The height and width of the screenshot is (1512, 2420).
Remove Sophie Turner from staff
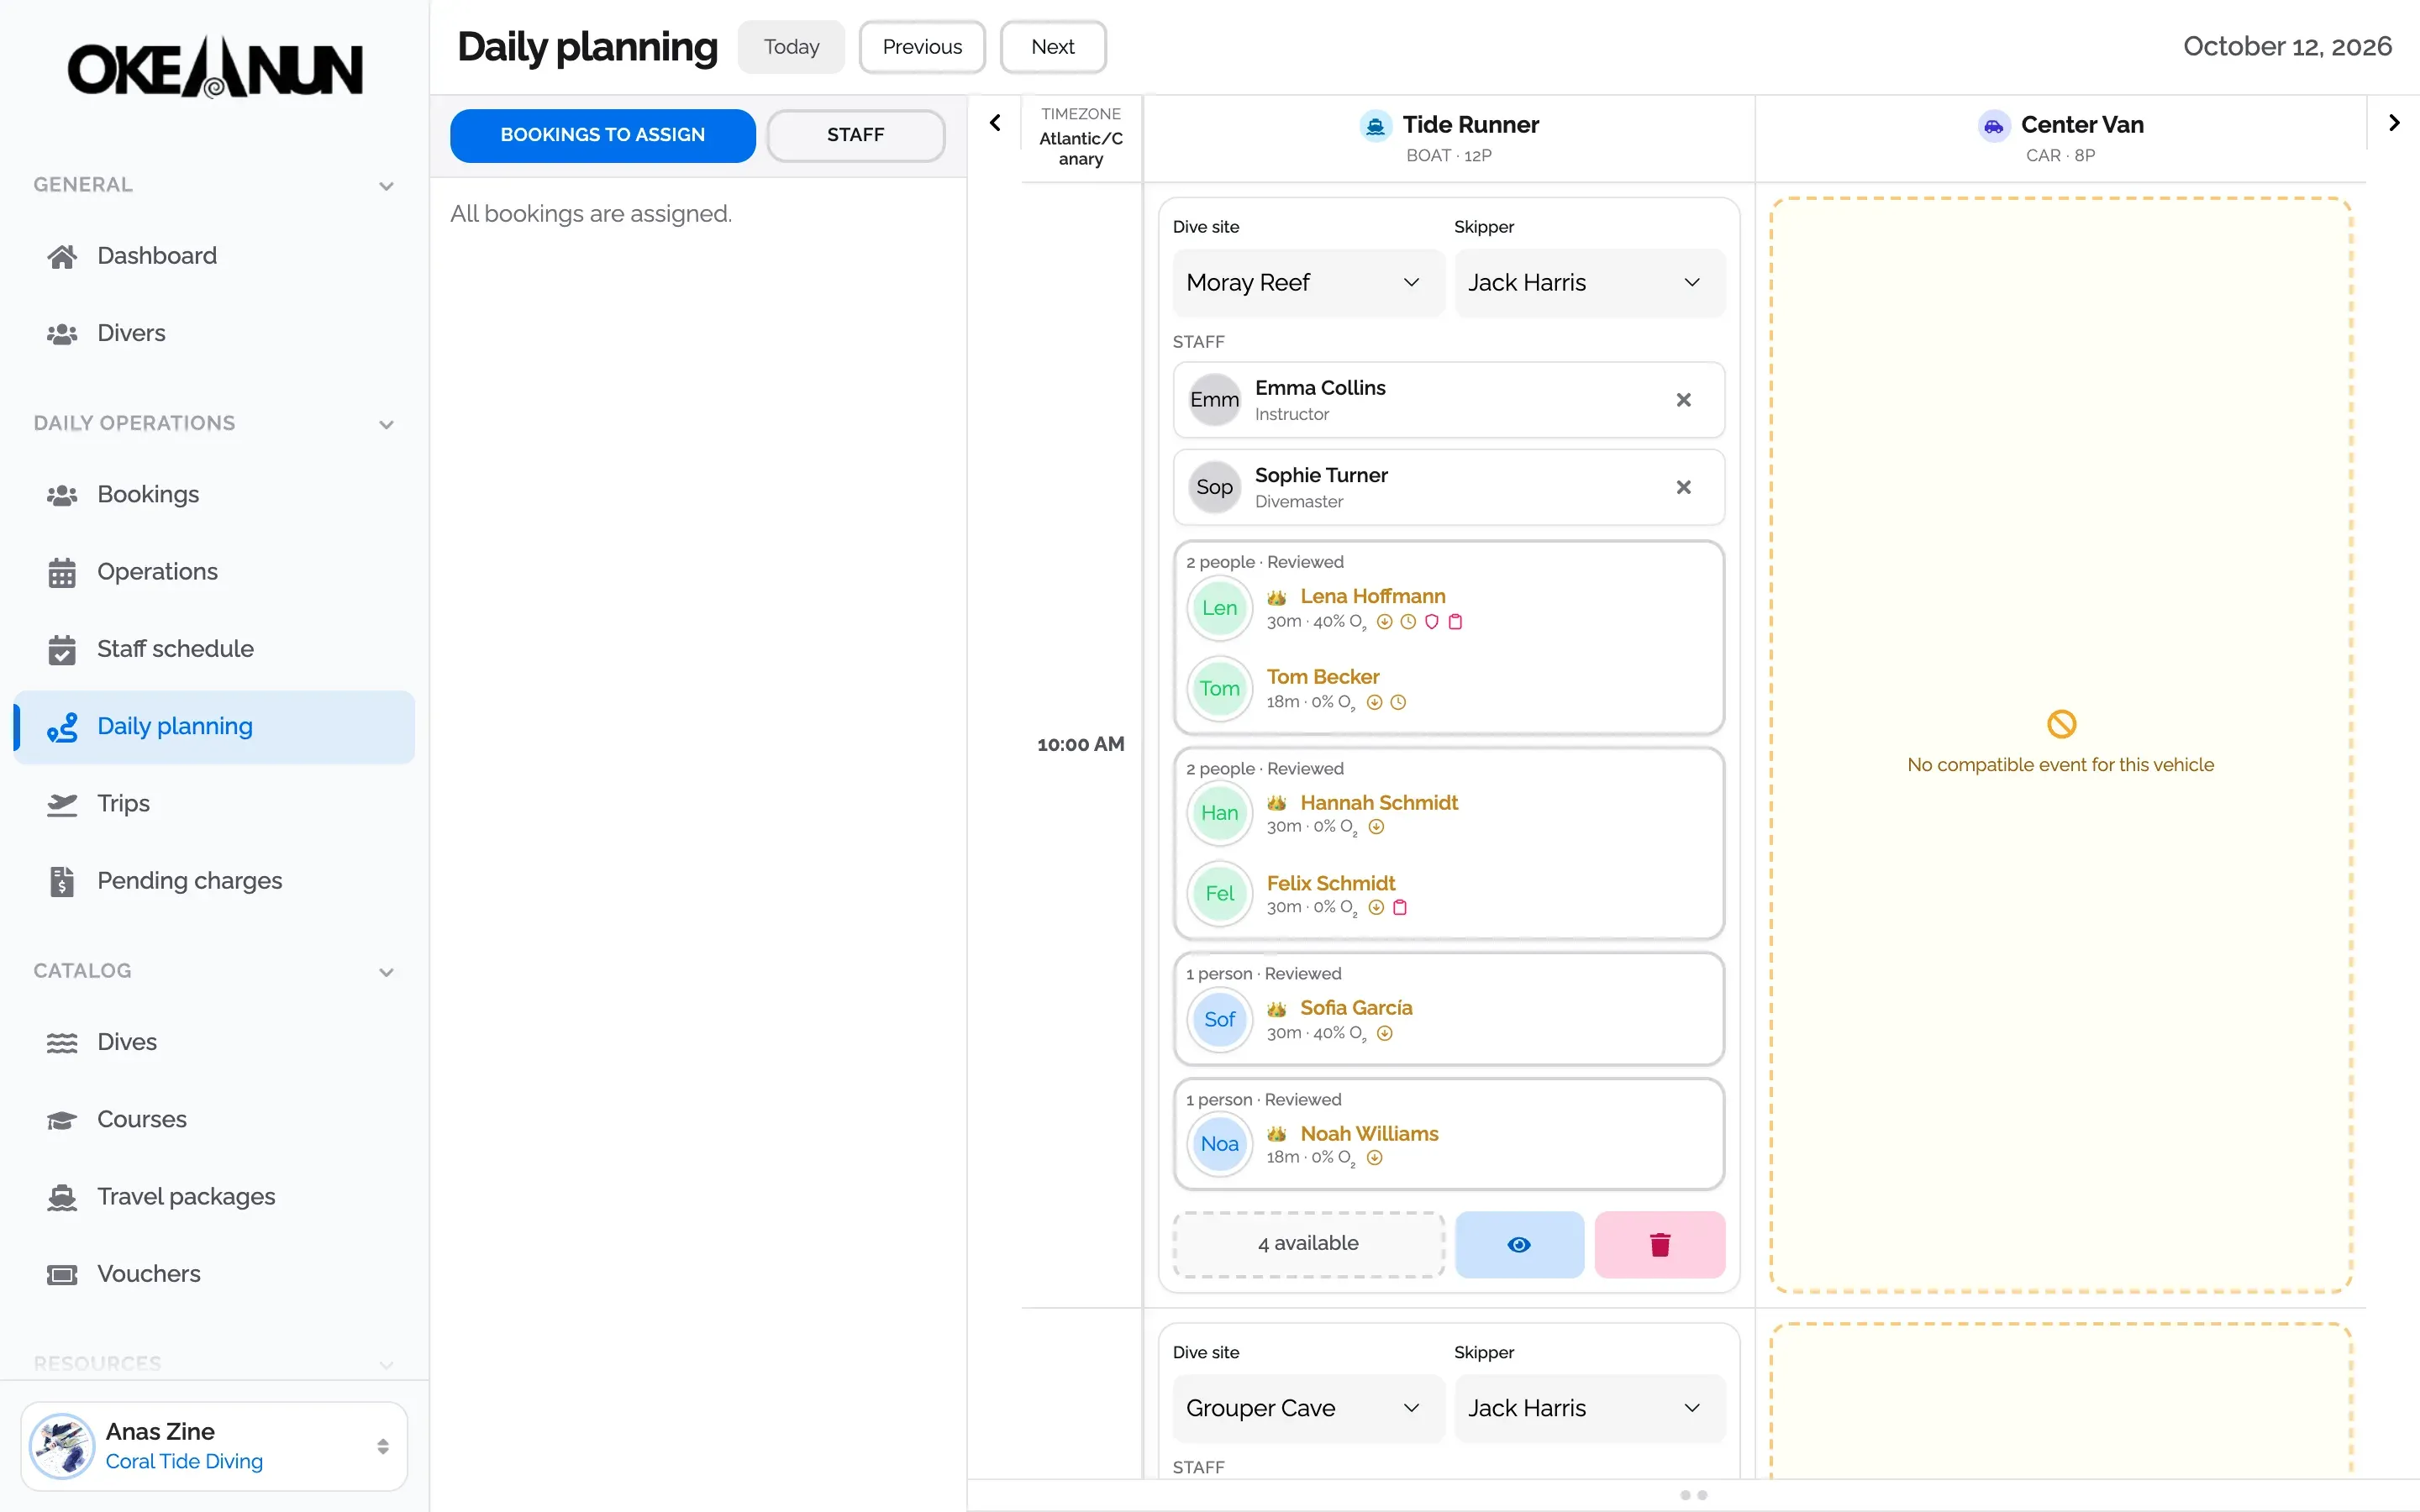pos(1683,487)
